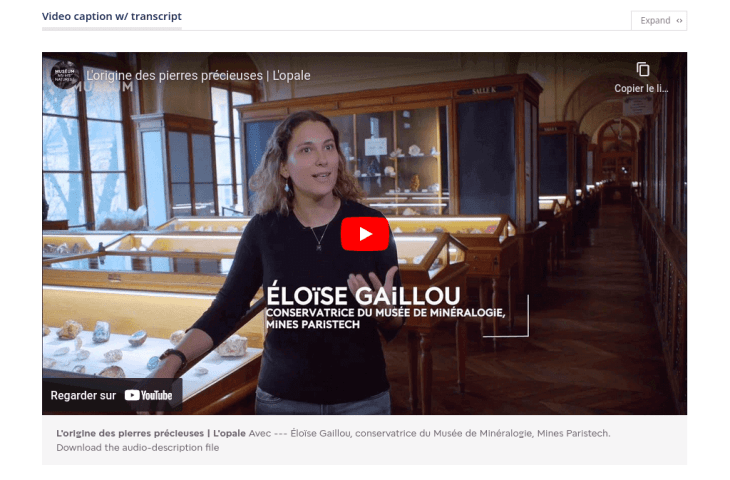Click 'MINES PARISTECH' overlay line
Screen dimensions: 730x480
(313, 325)
